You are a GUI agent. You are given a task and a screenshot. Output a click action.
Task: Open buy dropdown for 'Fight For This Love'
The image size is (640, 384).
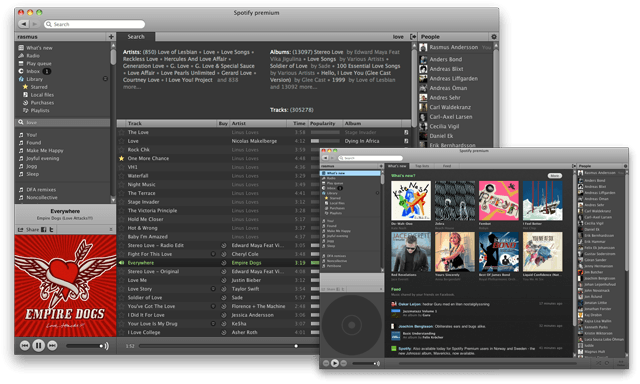(x=213, y=254)
